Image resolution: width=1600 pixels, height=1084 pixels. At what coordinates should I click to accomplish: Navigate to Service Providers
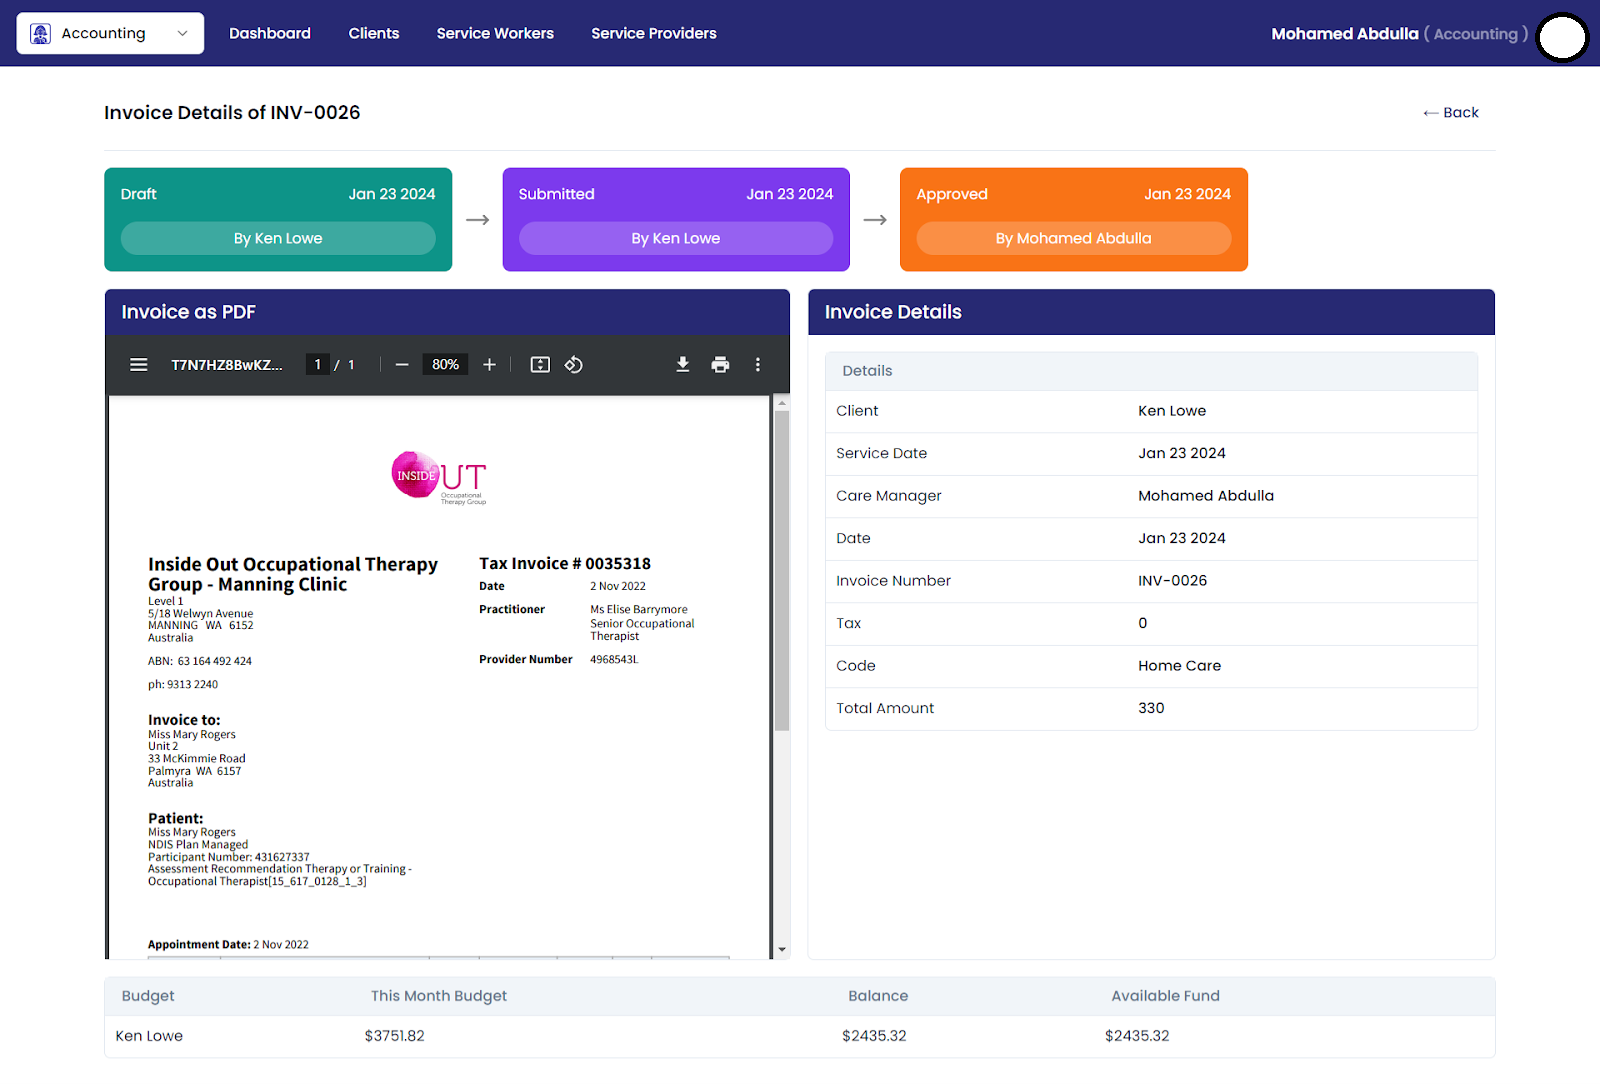click(x=654, y=33)
